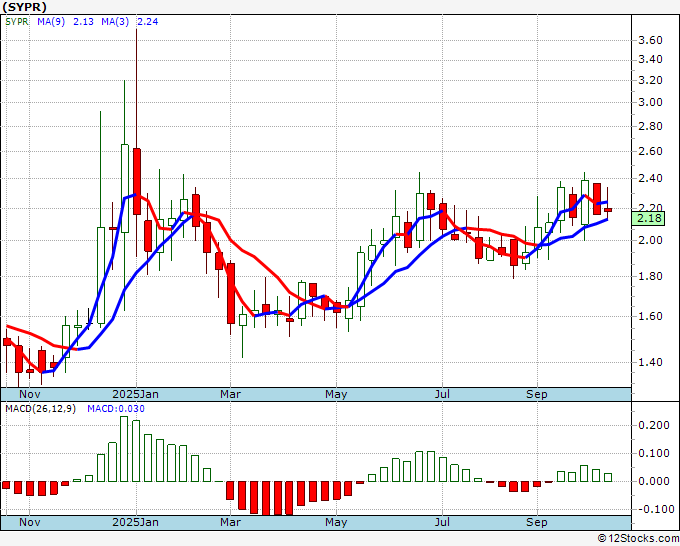Image resolution: width=680 pixels, height=546 pixels.
Task: Click the tallest green MACD histogram bar
Action: click(125, 448)
